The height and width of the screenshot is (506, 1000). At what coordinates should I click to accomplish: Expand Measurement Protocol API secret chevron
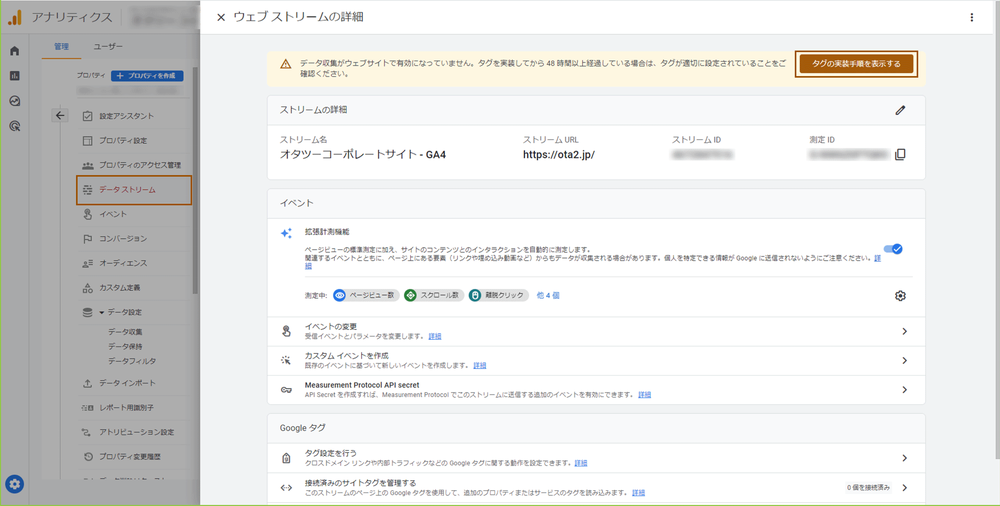tap(904, 390)
